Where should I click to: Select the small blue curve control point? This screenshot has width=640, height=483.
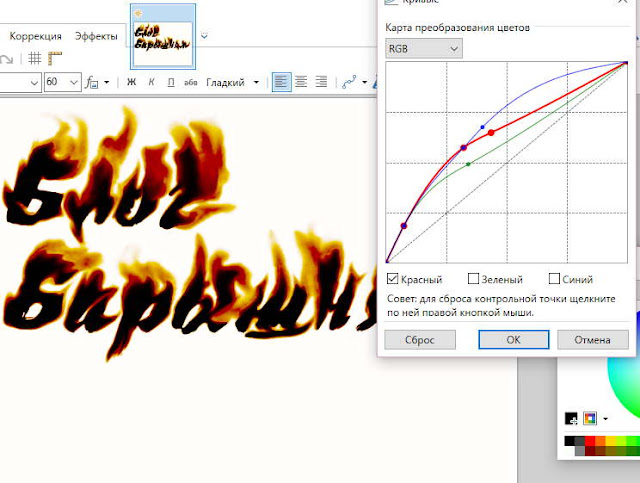482,127
